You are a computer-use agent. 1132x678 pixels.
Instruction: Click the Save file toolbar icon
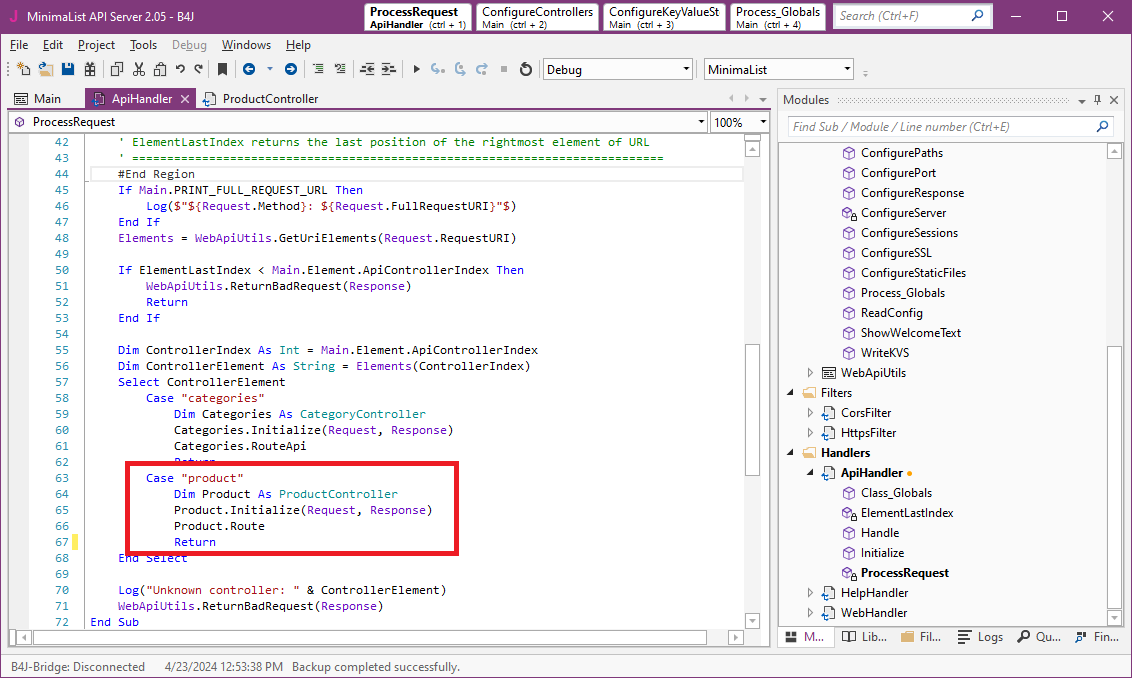pyautogui.click(x=68, y=69)
